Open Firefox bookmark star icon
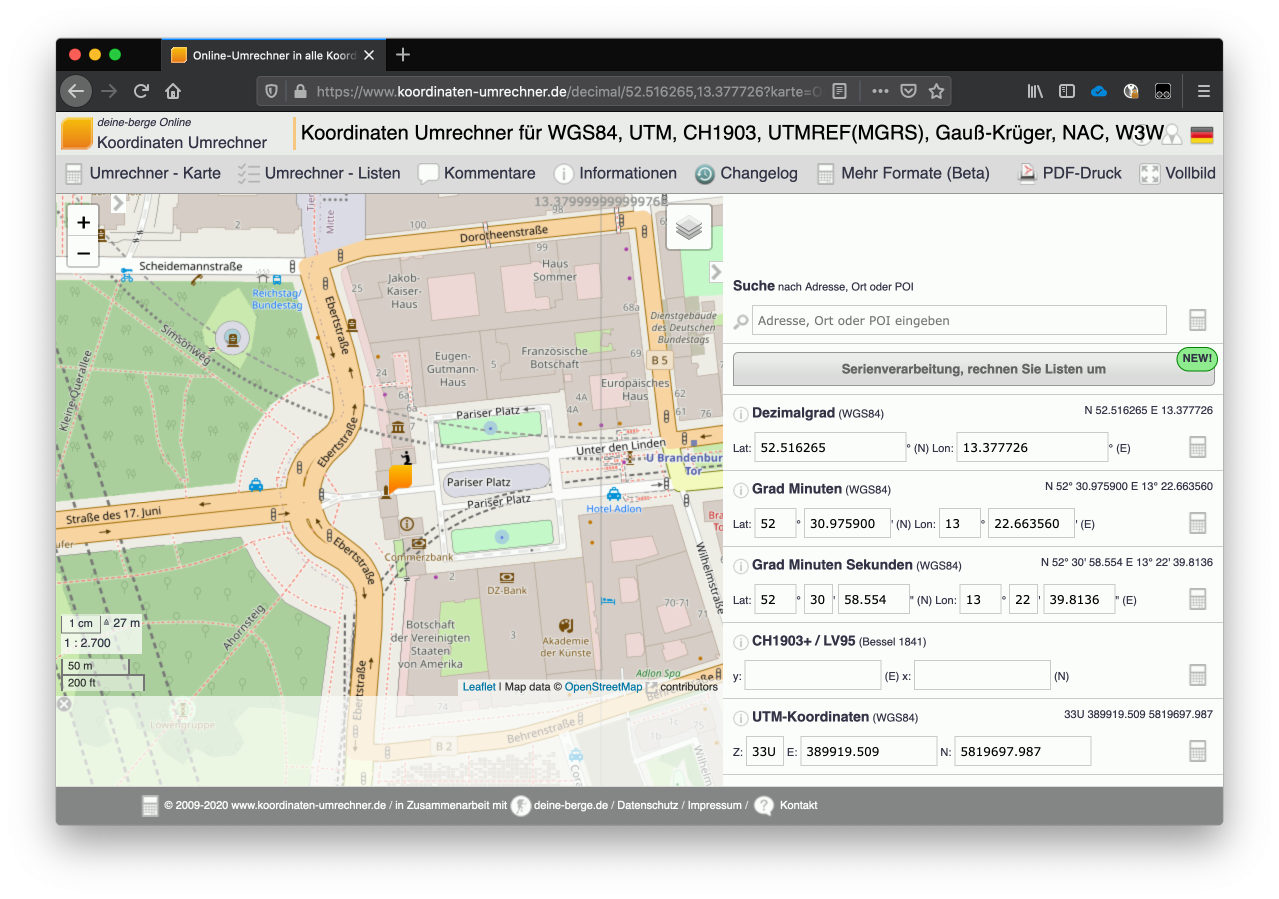This screenshot has width=1279, height=899. 936,91
